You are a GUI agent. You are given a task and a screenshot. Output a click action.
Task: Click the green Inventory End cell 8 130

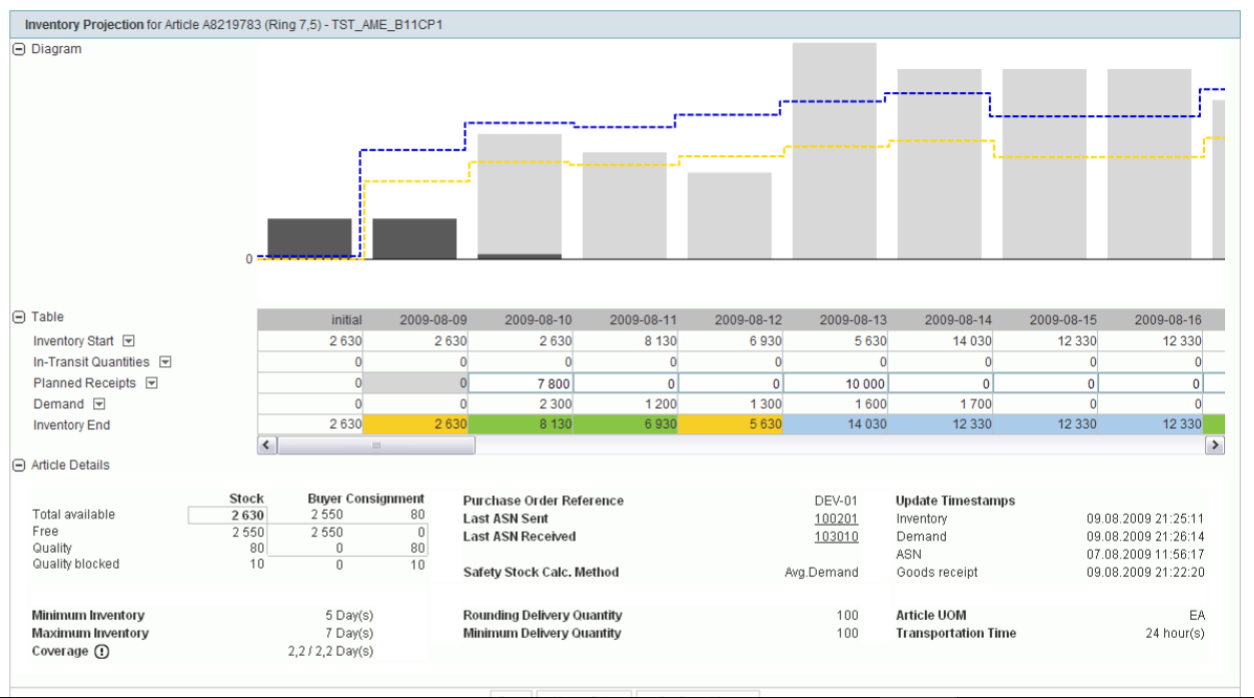coord(520,425)
